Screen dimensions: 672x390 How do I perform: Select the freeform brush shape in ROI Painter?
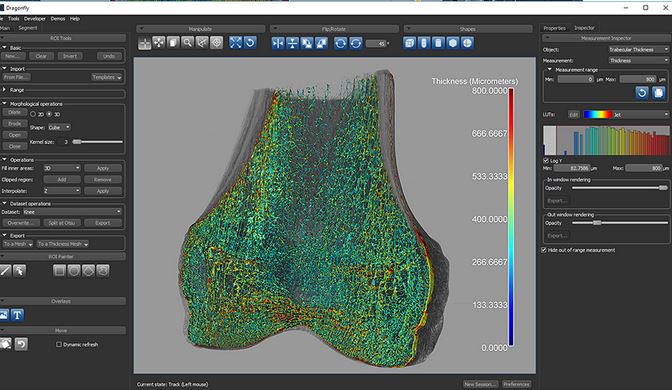[103, 271]
